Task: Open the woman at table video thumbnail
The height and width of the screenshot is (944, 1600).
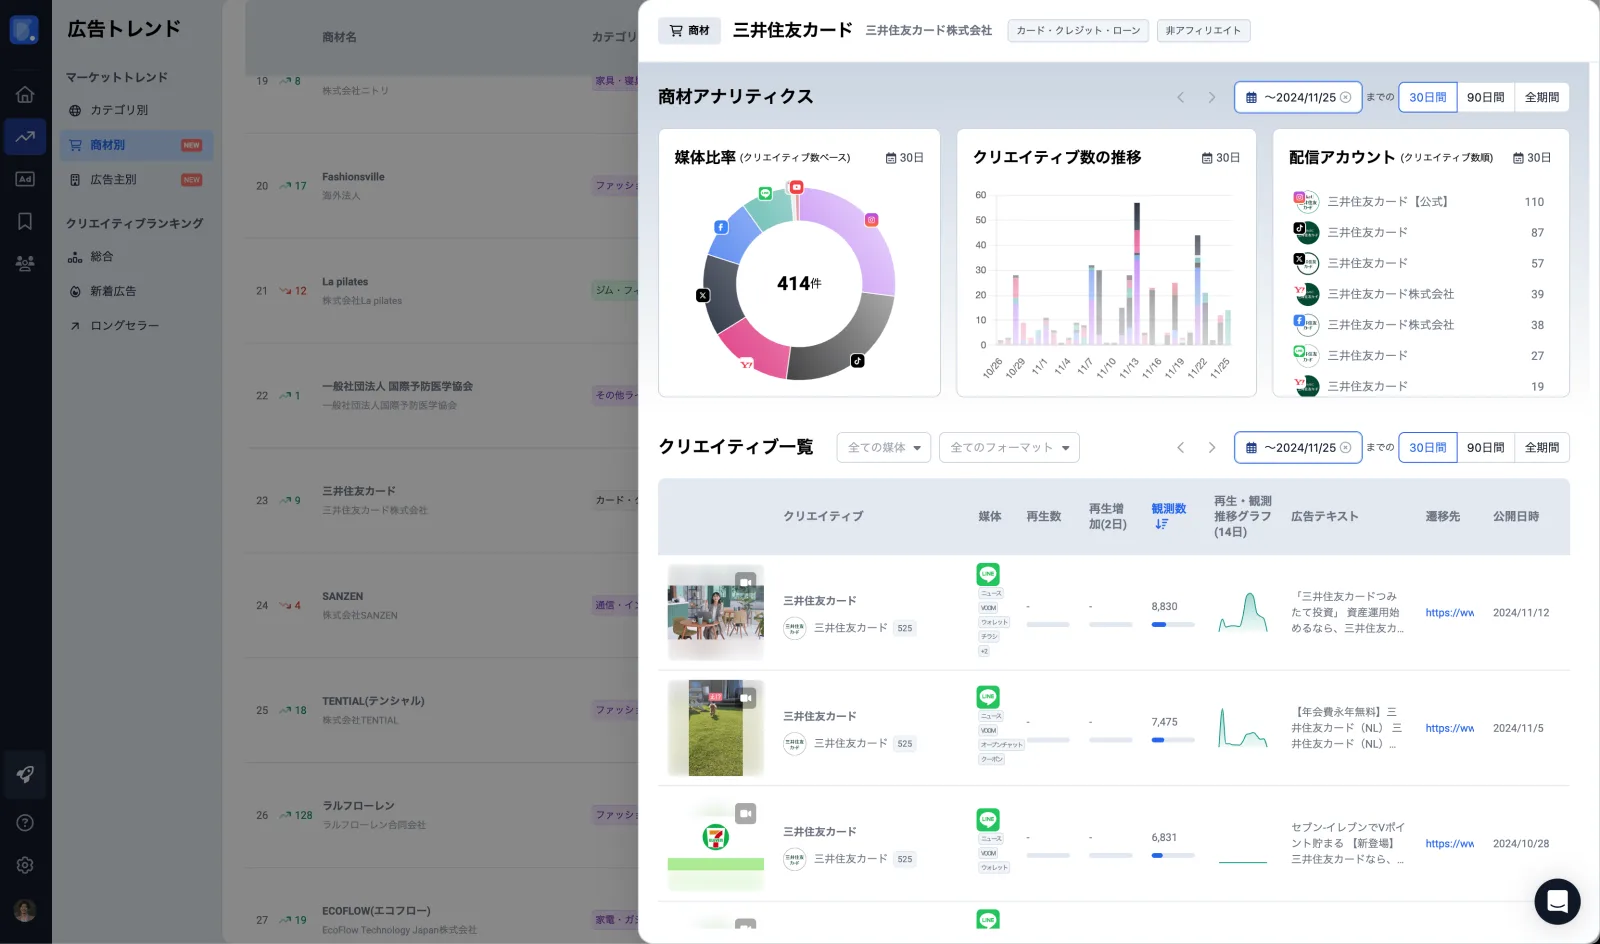Action: pos(716,613)
